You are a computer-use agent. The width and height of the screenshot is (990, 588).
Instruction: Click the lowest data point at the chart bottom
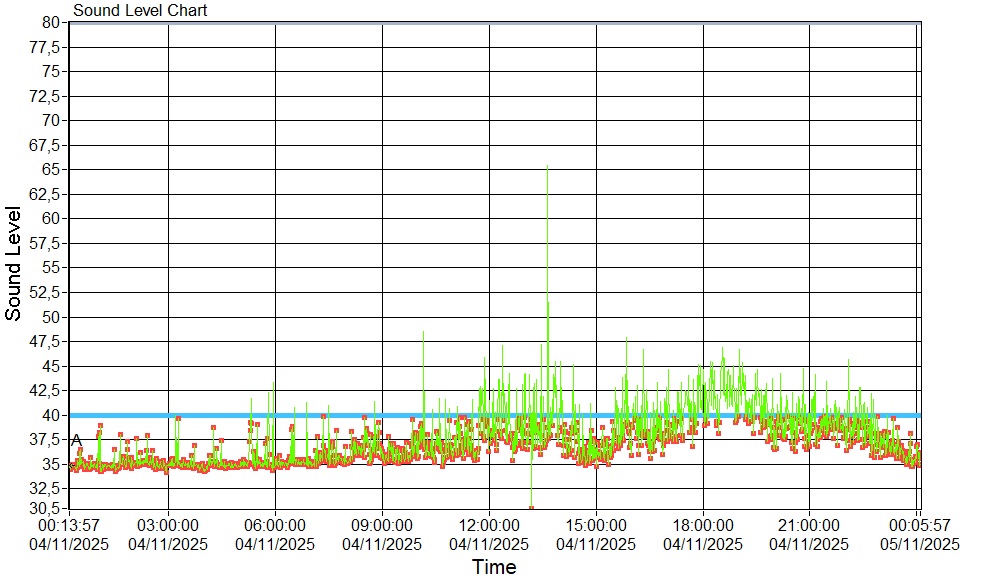pos(531,508)
